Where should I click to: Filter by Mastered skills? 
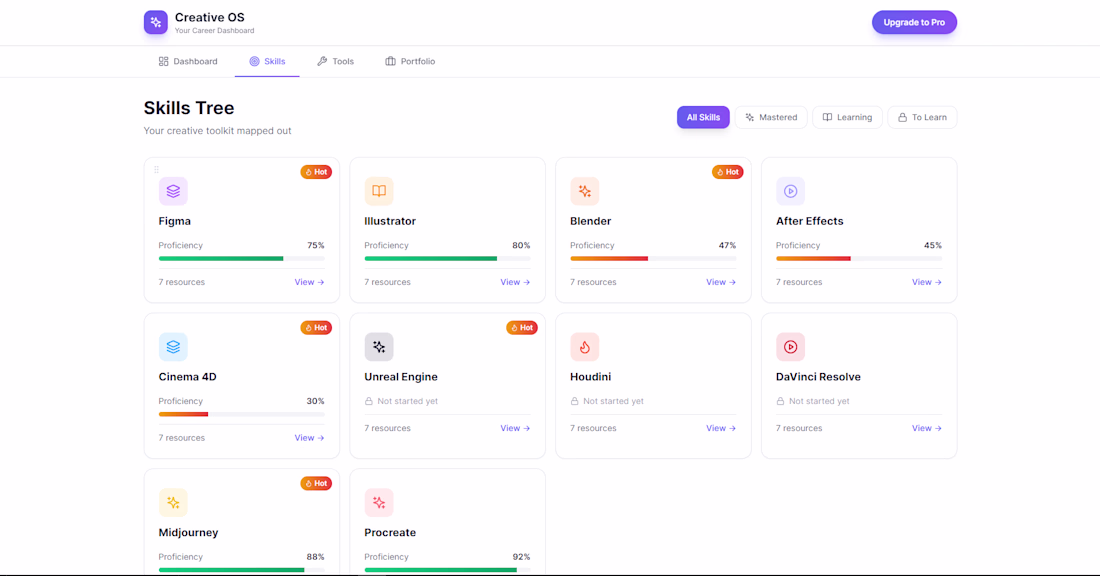[771, 117]
